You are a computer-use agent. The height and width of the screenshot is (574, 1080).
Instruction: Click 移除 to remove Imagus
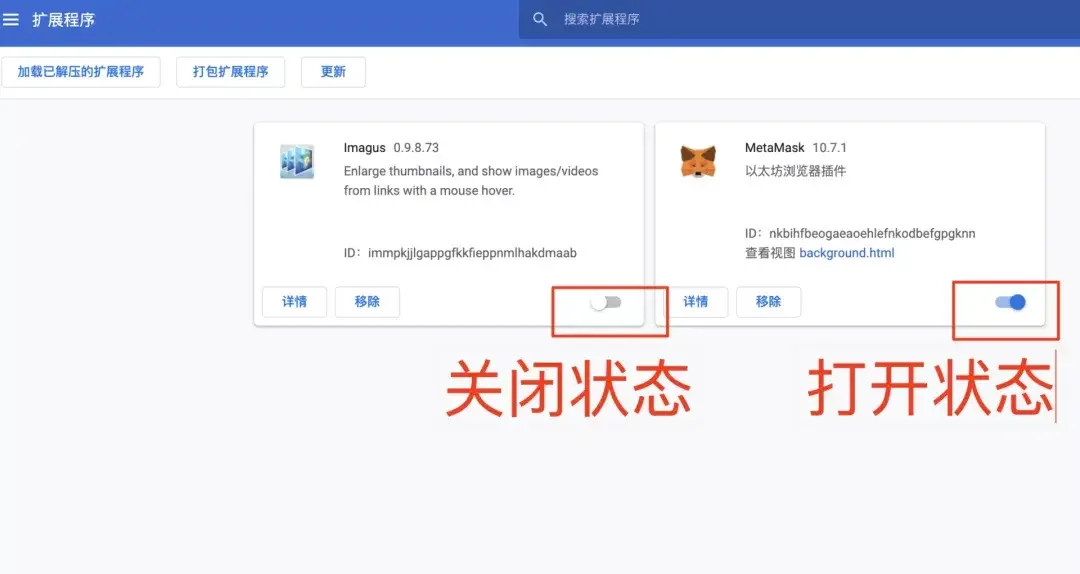pos(367,302)
